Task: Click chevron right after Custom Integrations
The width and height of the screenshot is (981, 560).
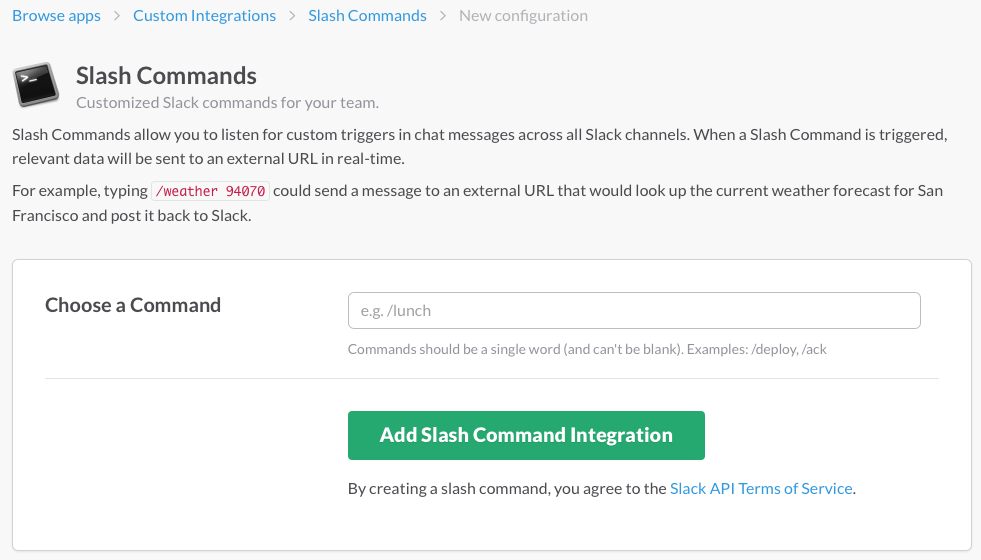Action: pos(292,16)
